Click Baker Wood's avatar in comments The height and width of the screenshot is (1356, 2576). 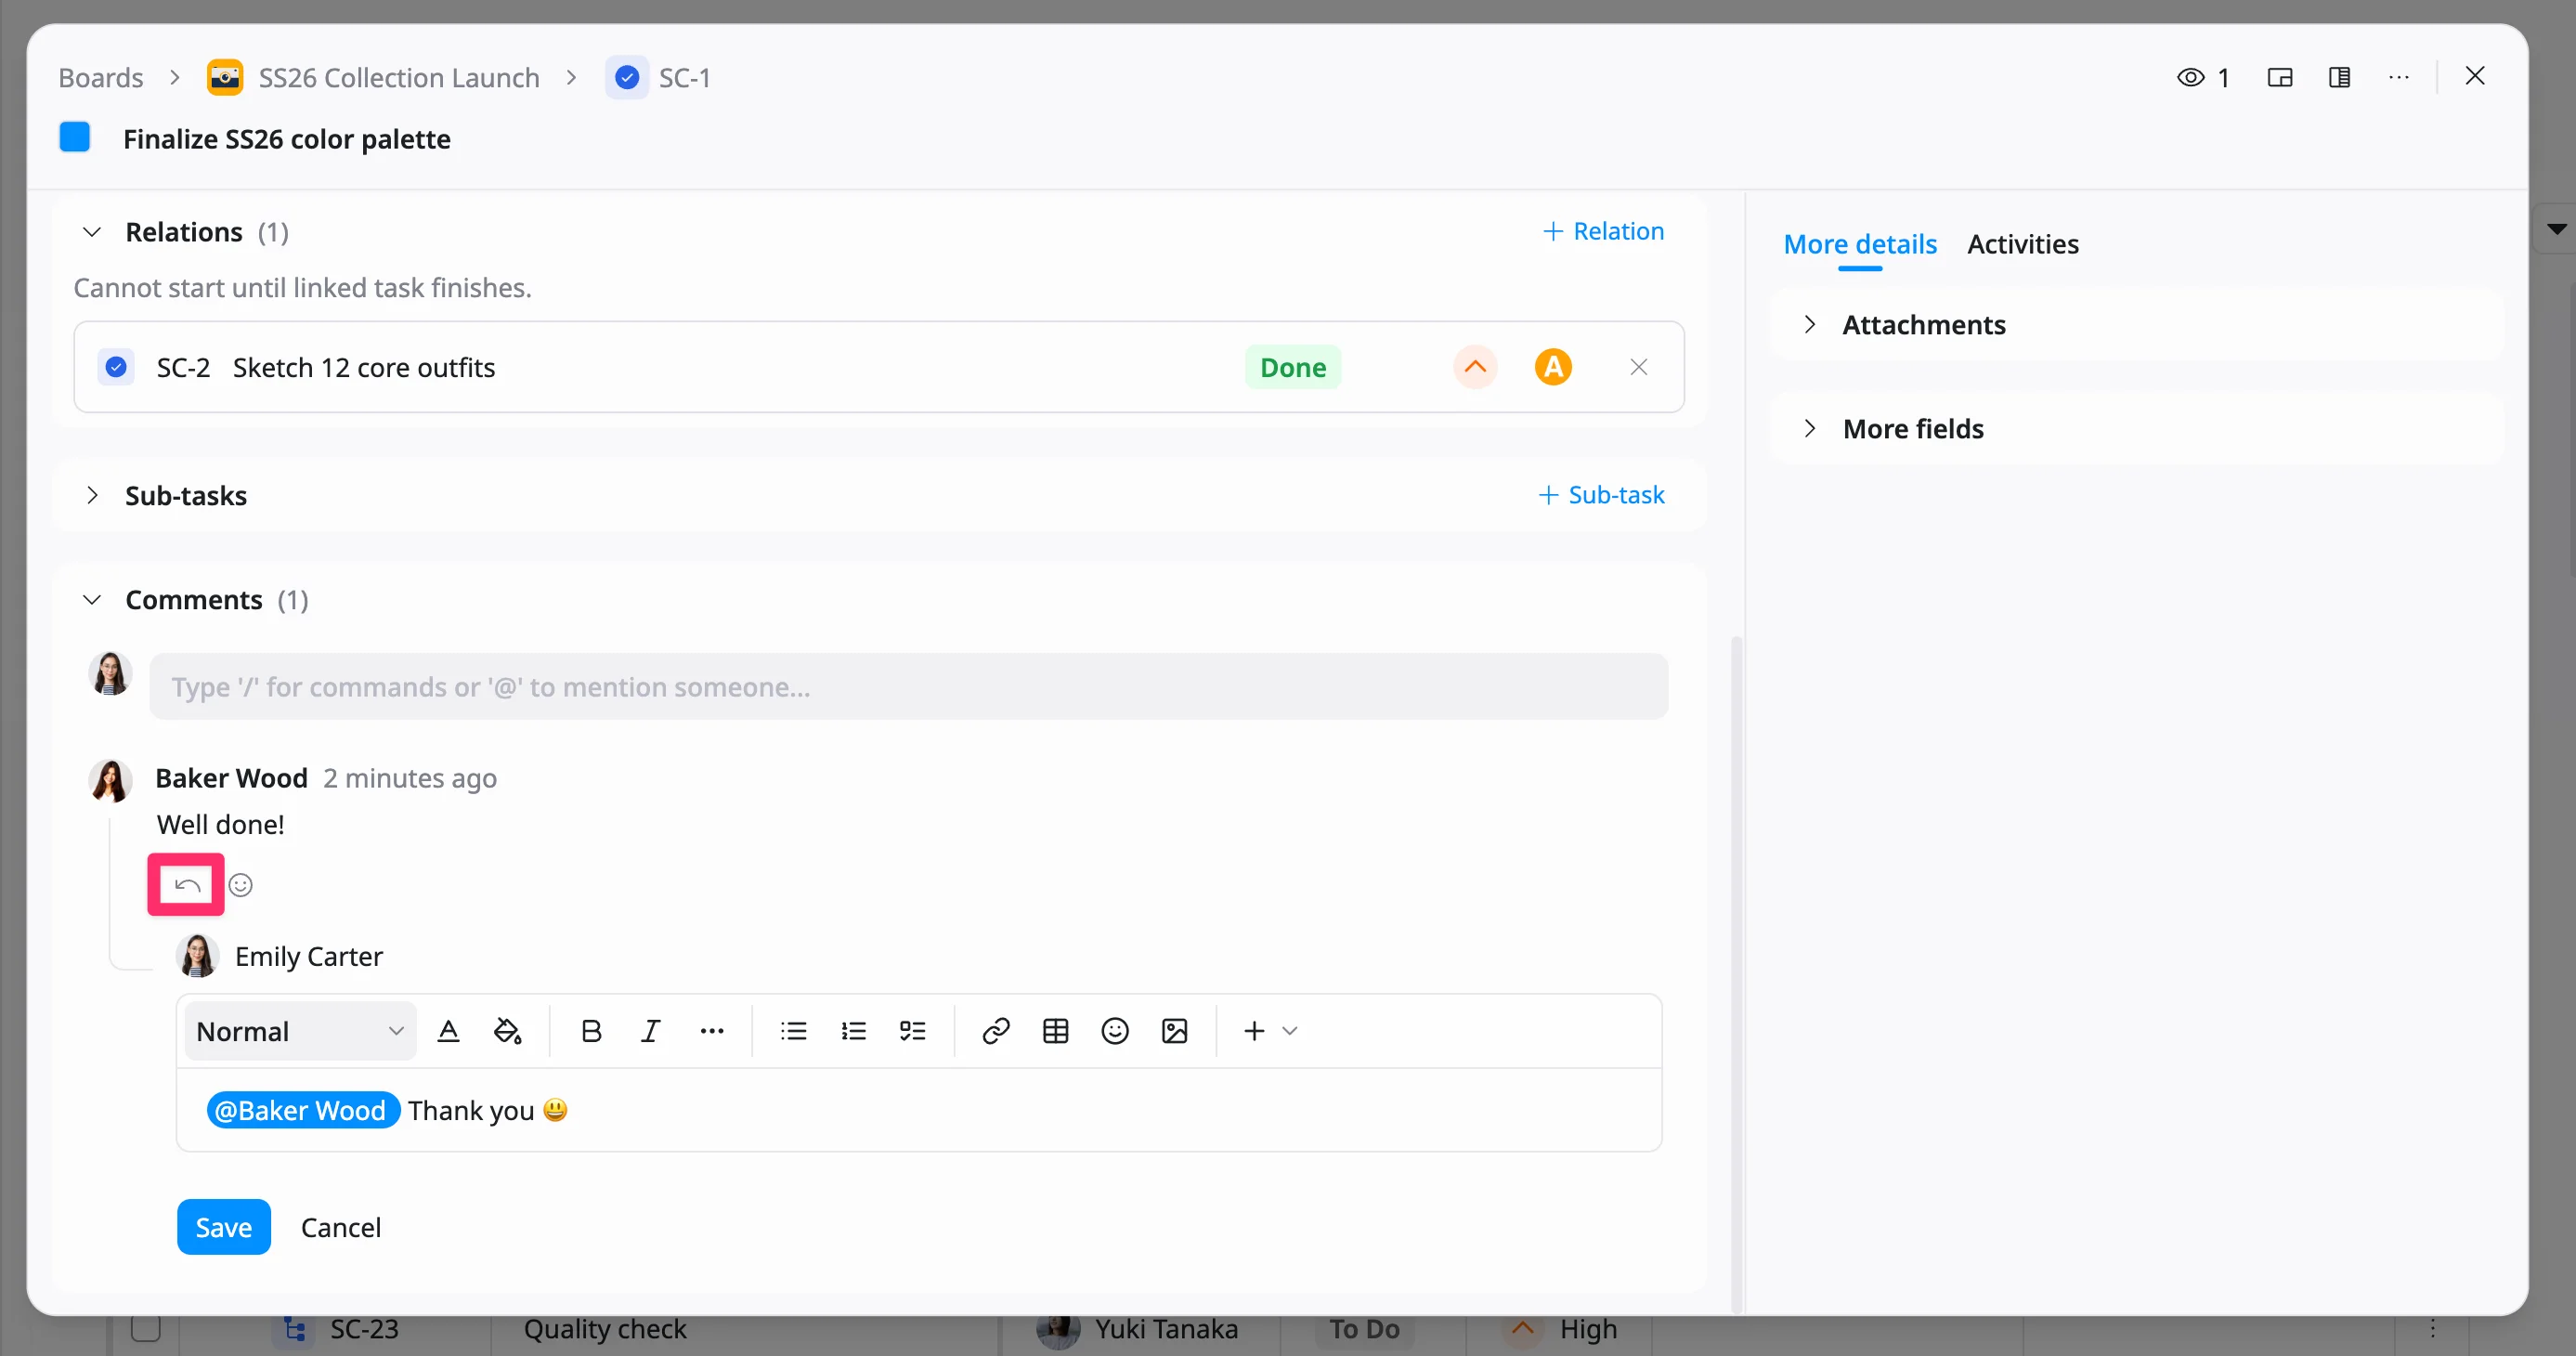110,781
